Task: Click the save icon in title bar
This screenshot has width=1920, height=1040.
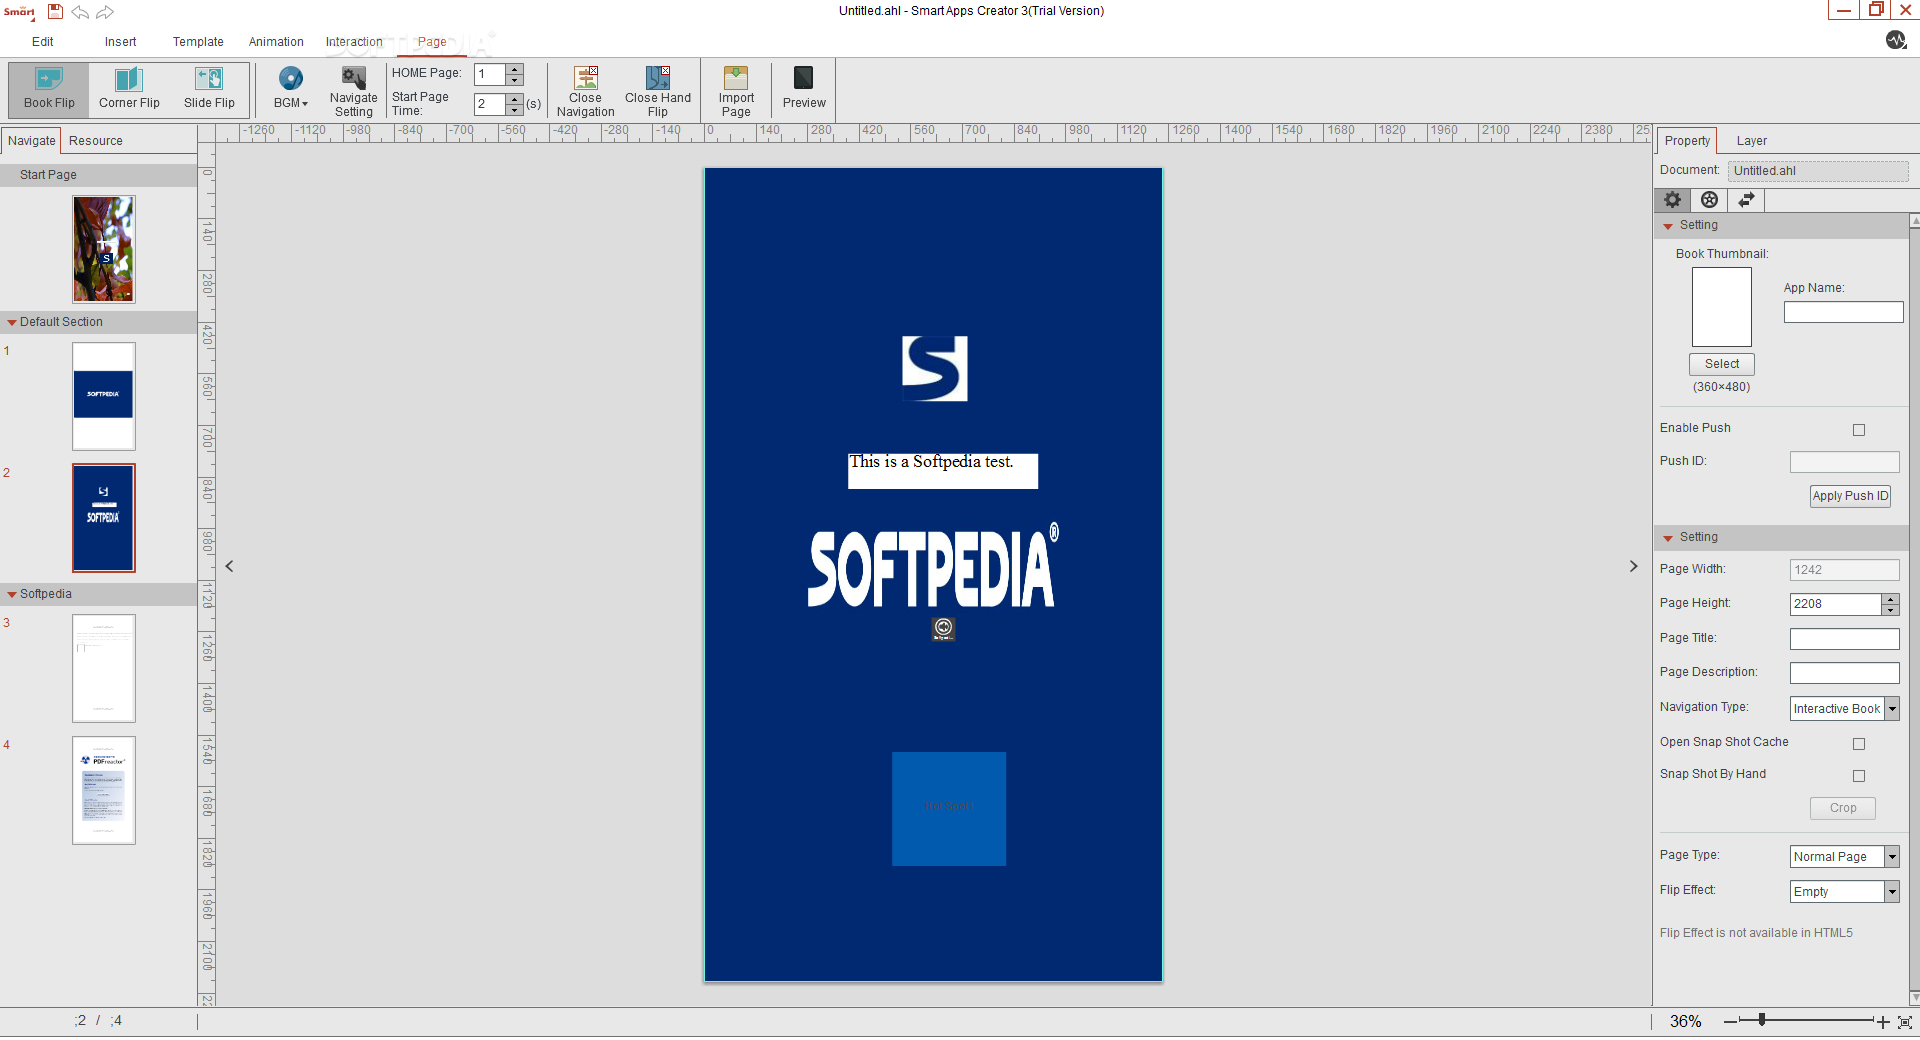Action: tap(55, 12)
